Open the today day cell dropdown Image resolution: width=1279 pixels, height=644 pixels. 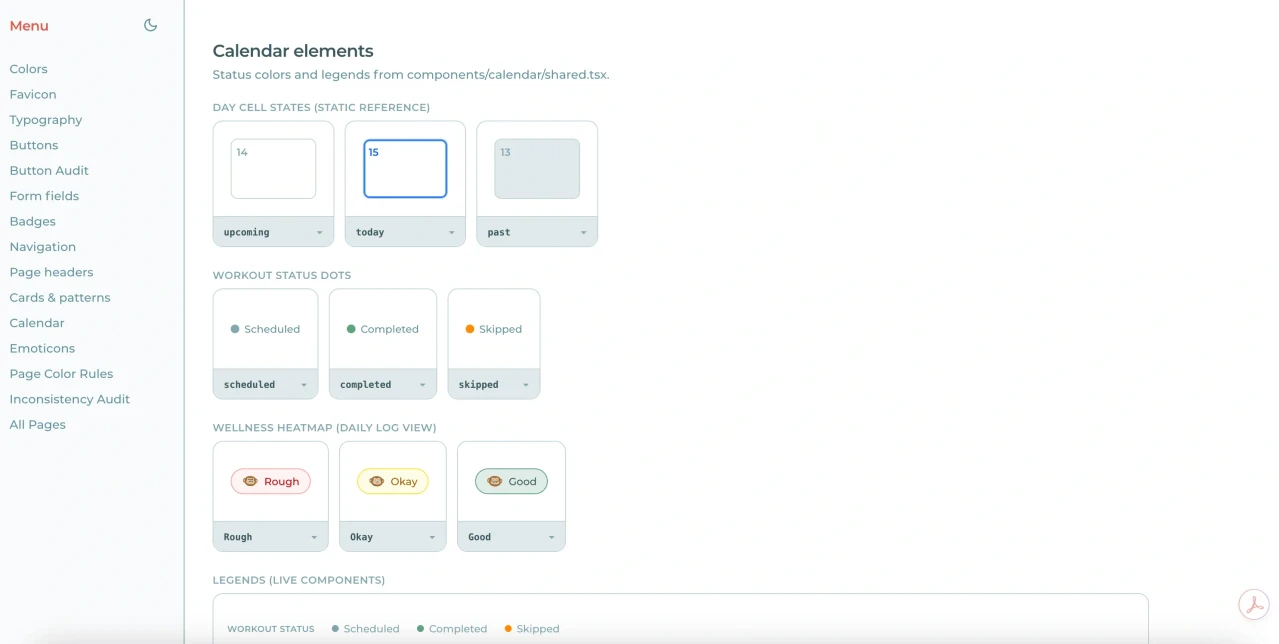point(405,232)
